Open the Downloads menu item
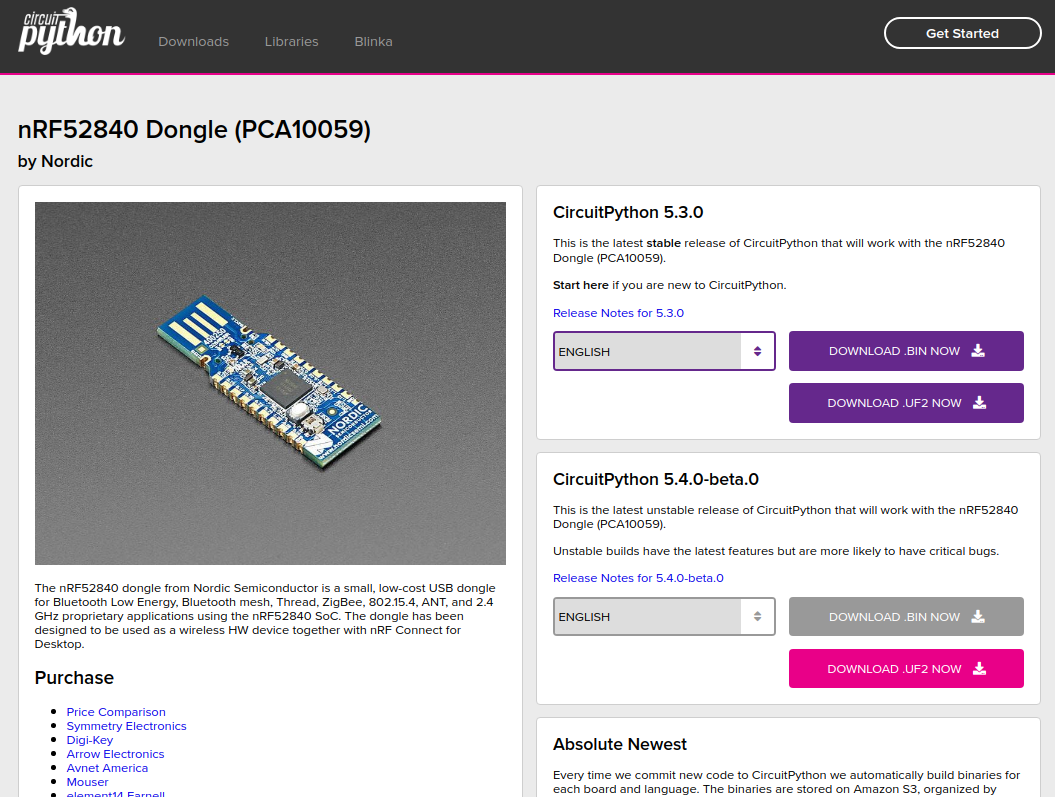Viewport: 1055px width, 797px height. (x=194, y=42)
